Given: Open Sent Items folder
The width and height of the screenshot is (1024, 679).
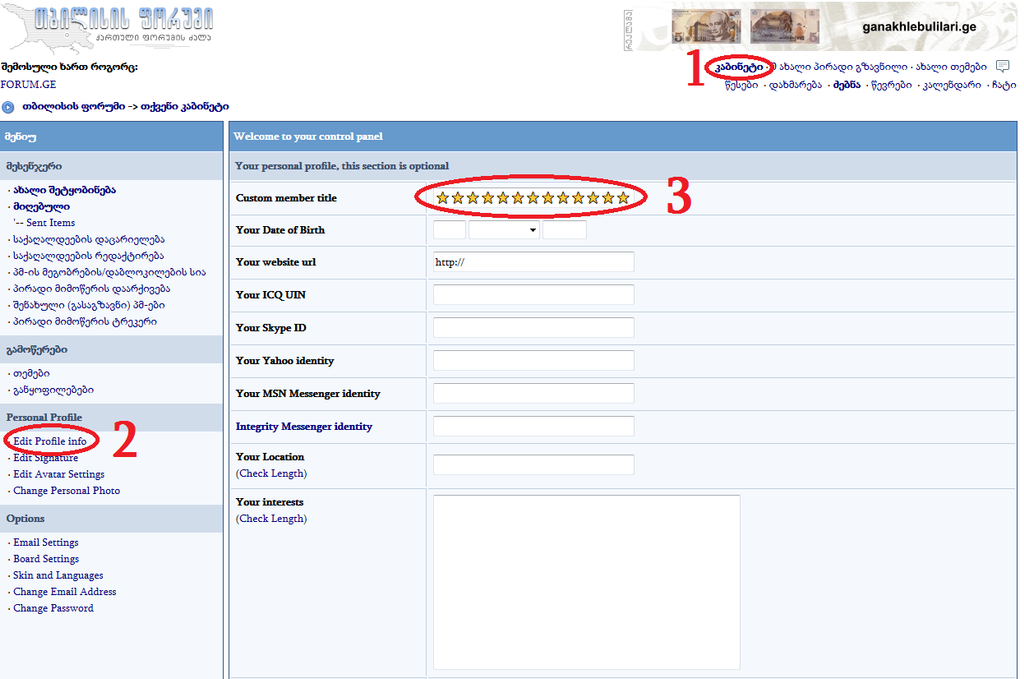Looking at the screenshot, I should [50, 223].
